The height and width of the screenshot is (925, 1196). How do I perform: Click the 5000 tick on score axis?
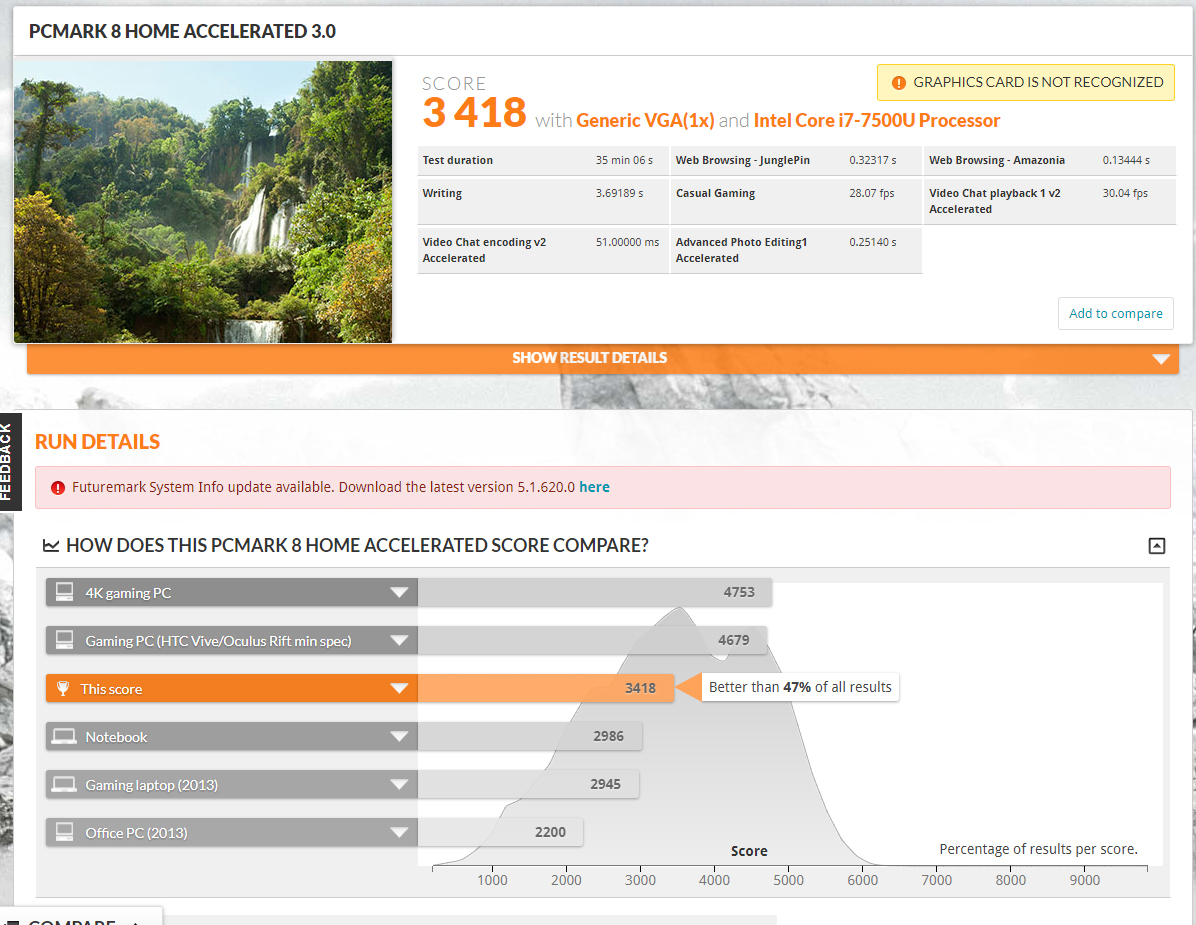pyautogui.click(x=788, y=880)
